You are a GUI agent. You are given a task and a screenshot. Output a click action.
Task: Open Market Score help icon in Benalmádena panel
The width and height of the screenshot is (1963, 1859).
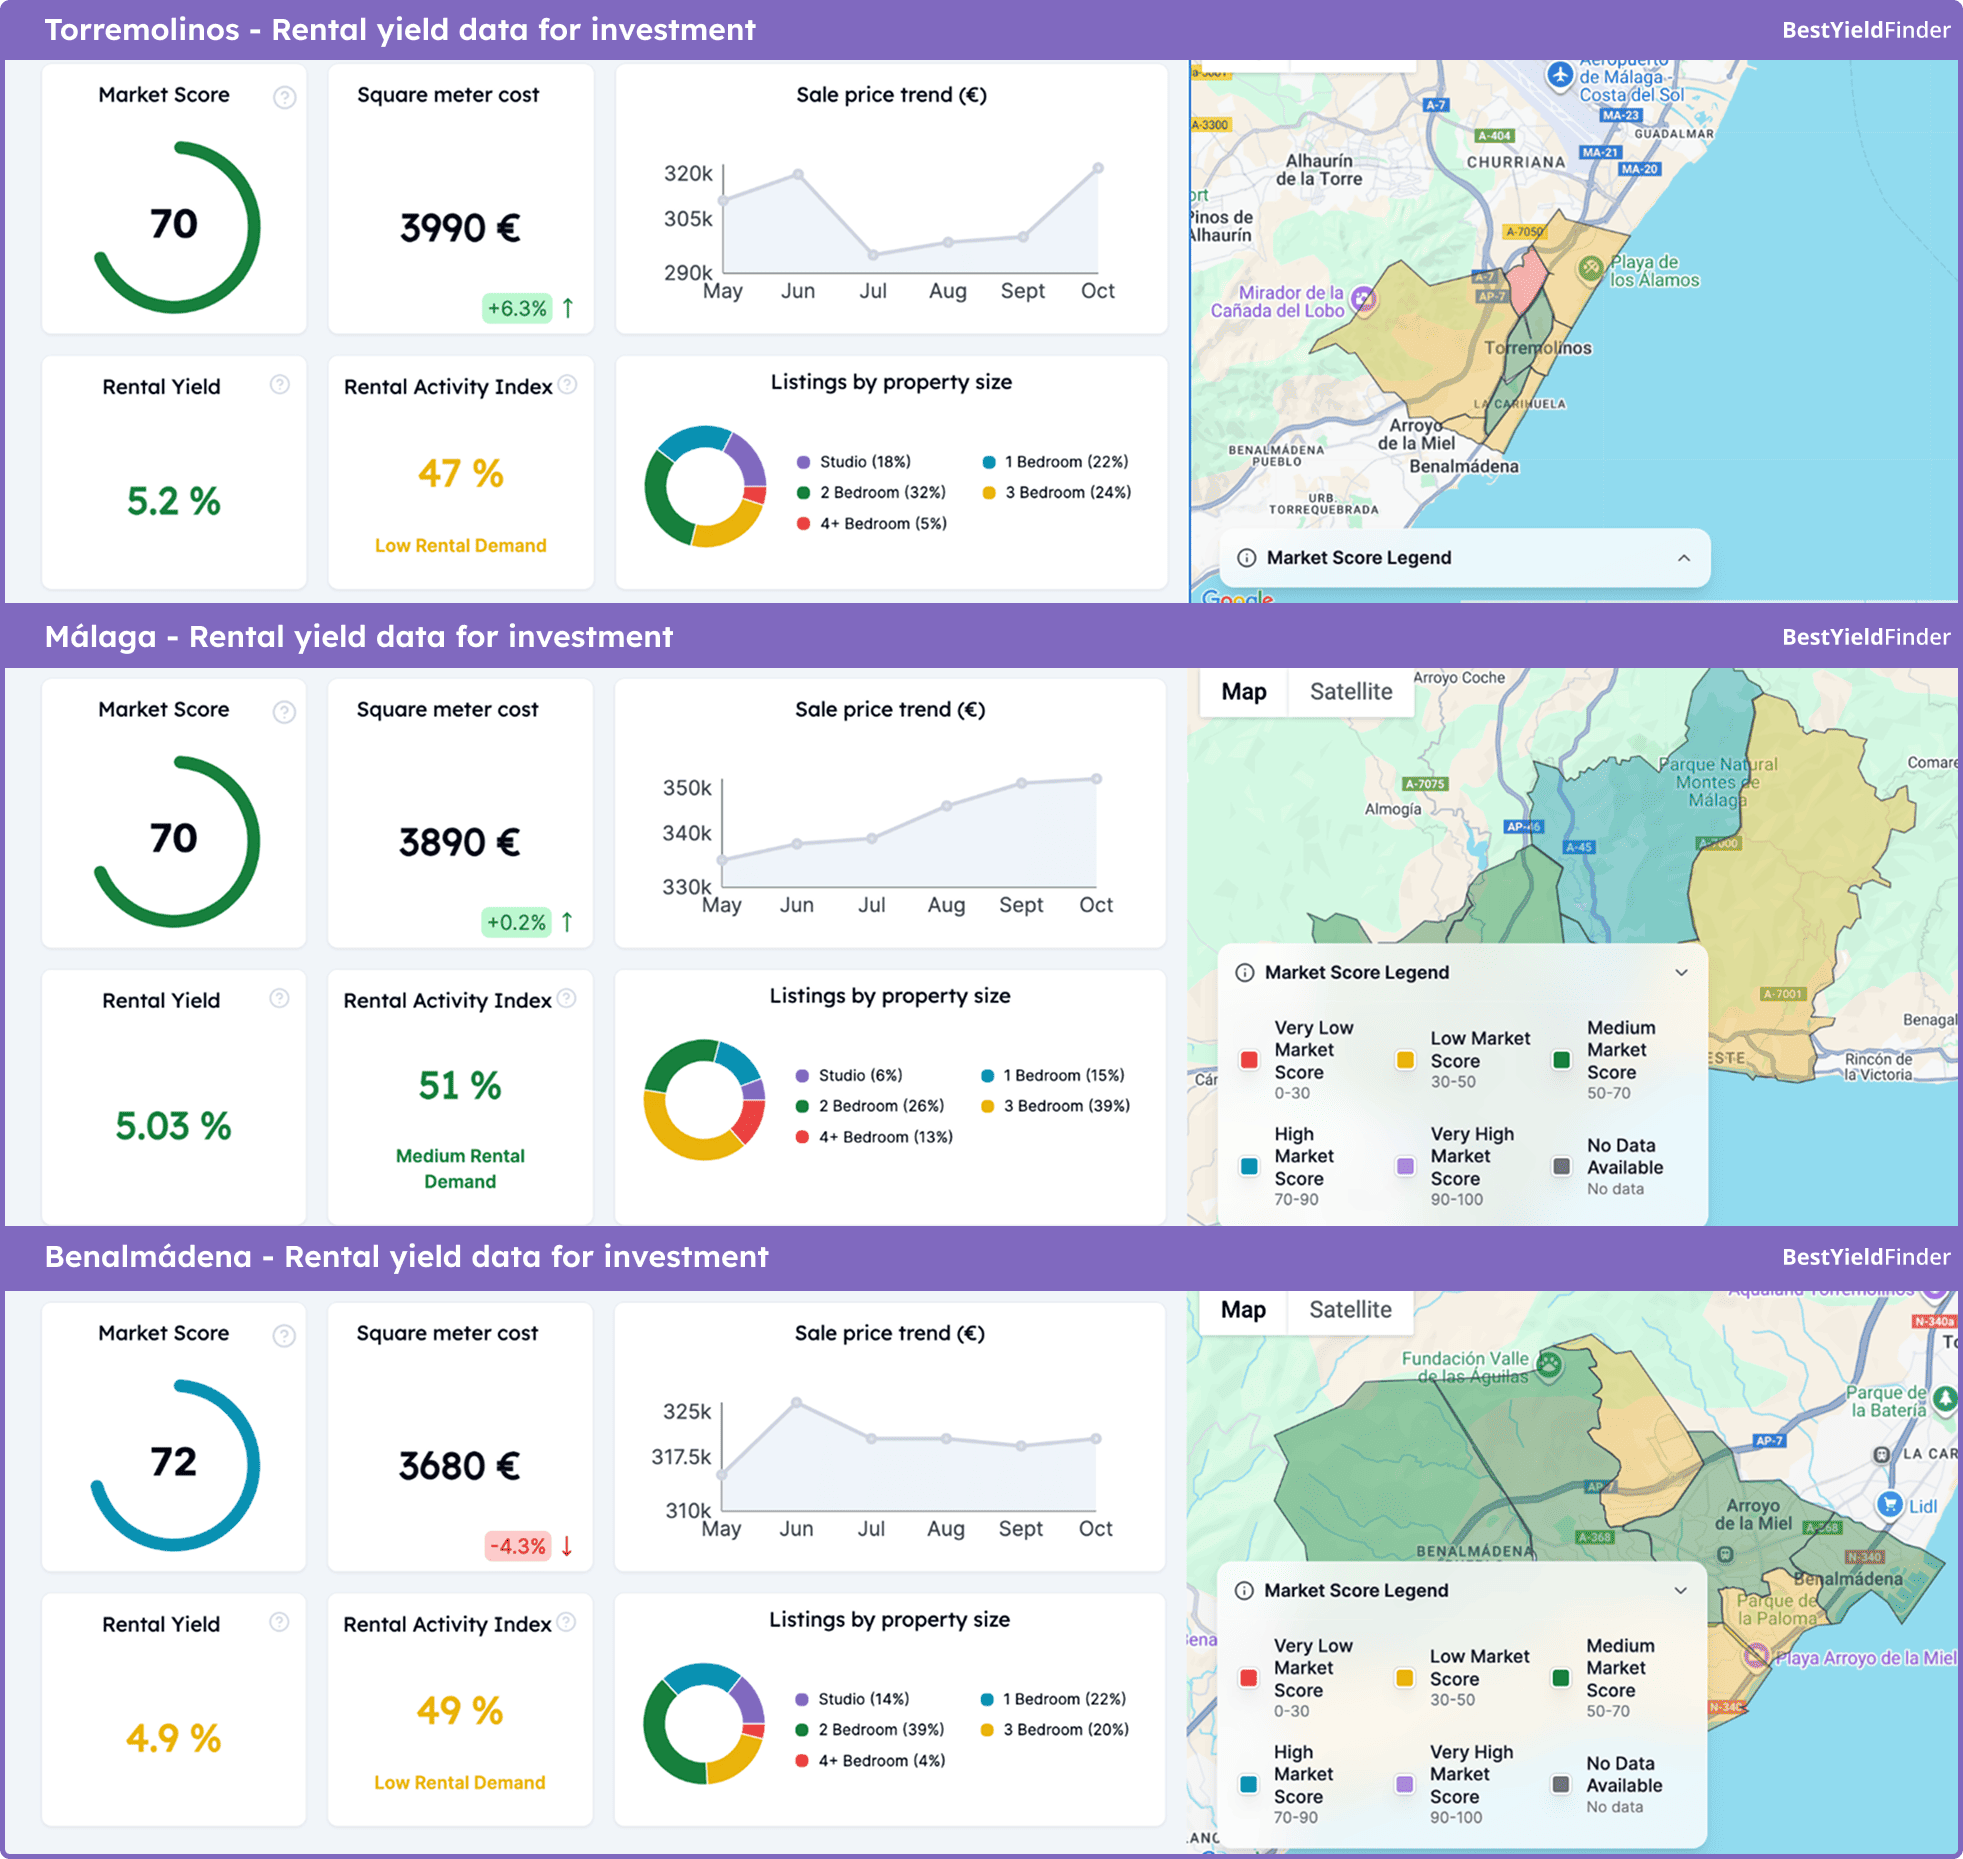[x=285, y=1336]
